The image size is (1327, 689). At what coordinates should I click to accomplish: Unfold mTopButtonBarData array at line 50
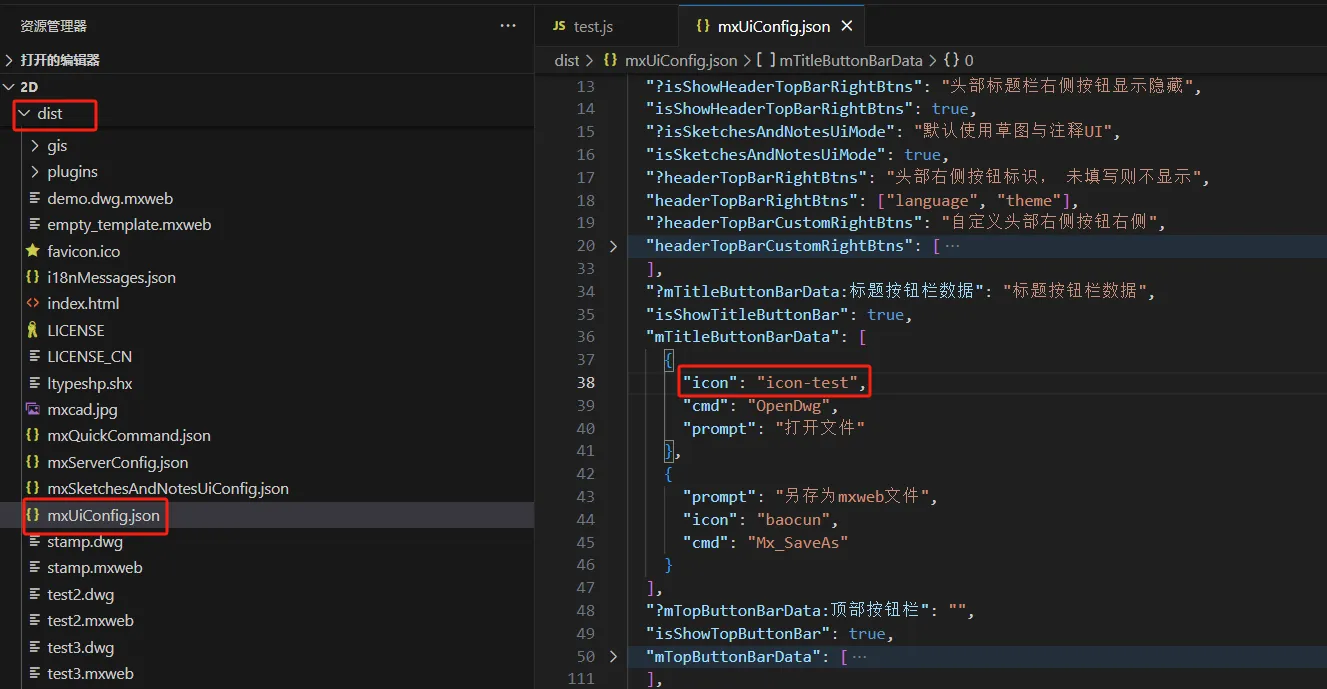tap(613, 657)
